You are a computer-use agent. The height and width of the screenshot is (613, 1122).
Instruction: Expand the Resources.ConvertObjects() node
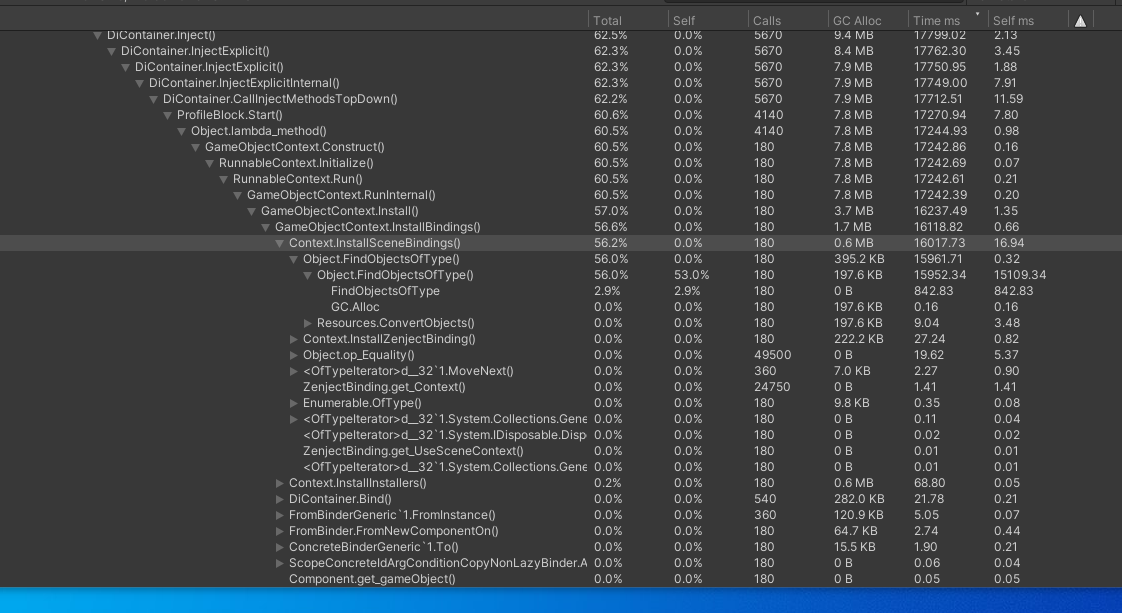[308, 323]
